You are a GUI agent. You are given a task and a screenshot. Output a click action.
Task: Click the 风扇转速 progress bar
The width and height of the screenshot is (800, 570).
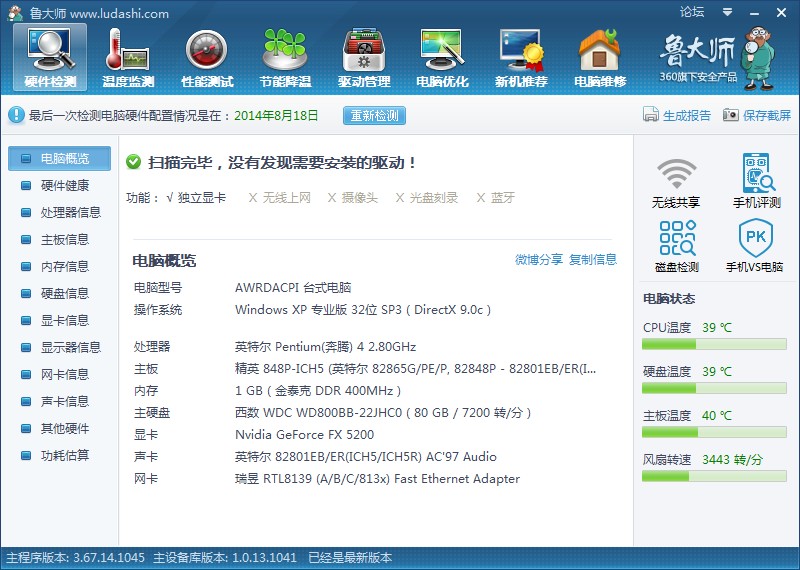pos(714,476)
